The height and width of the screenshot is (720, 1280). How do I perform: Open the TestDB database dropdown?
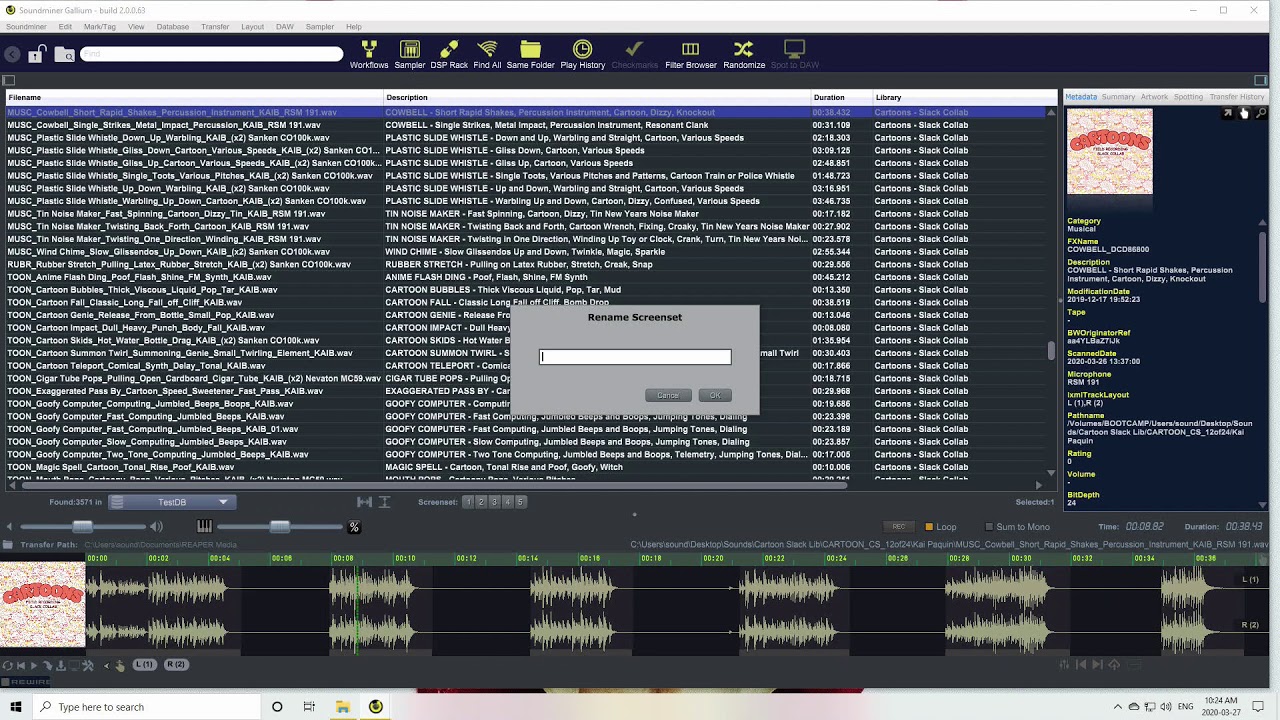click(172, 502)
